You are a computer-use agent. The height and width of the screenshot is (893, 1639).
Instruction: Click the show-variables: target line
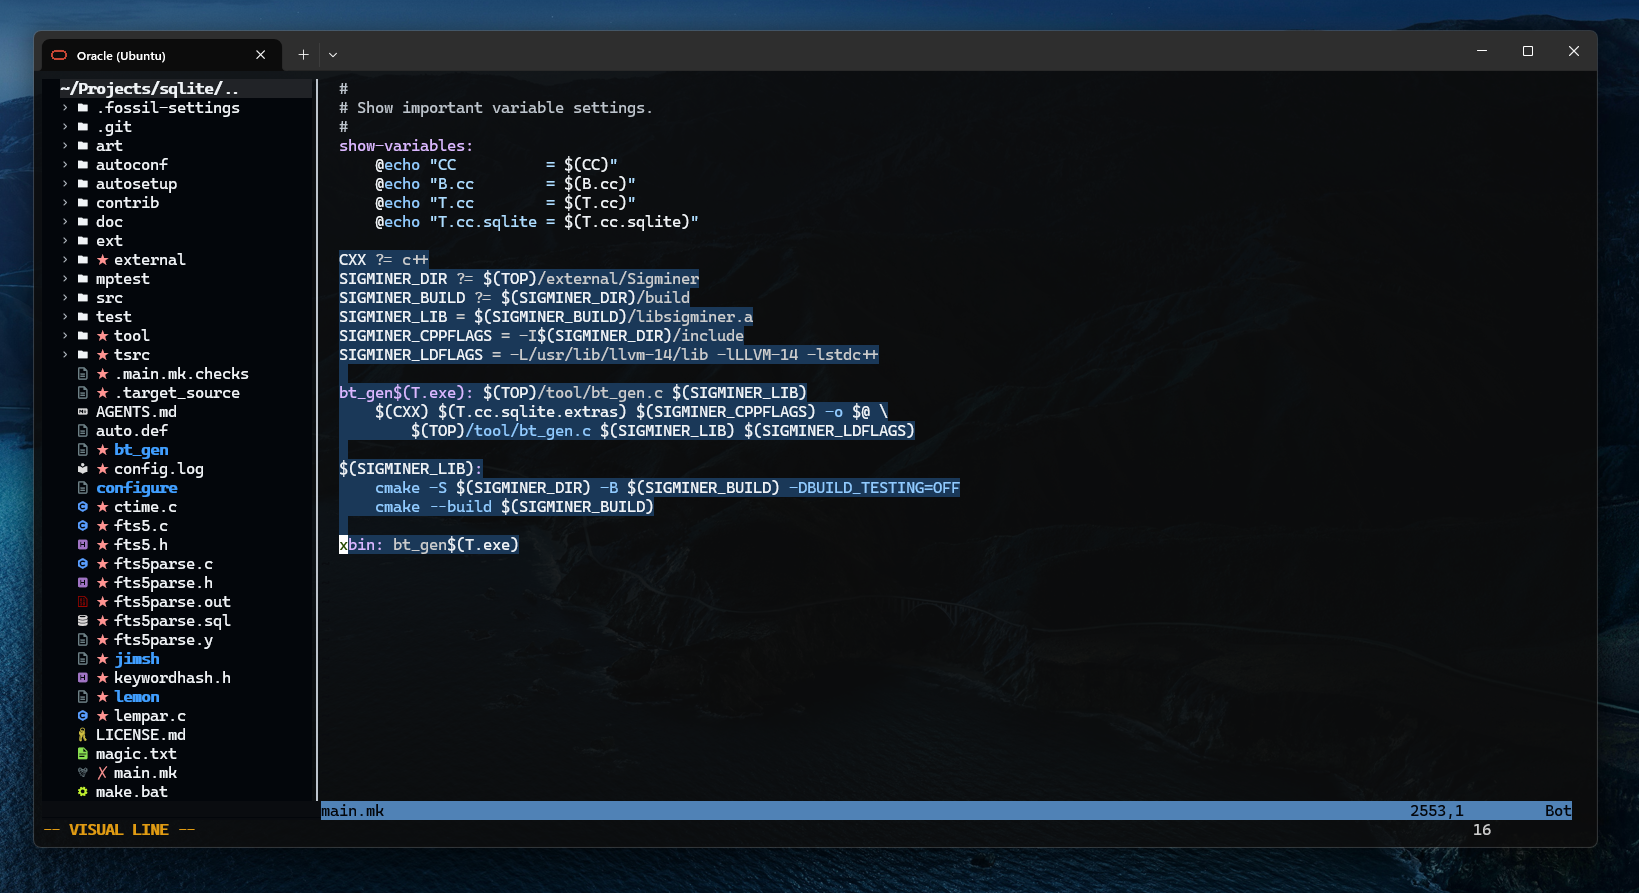[406, 146]
